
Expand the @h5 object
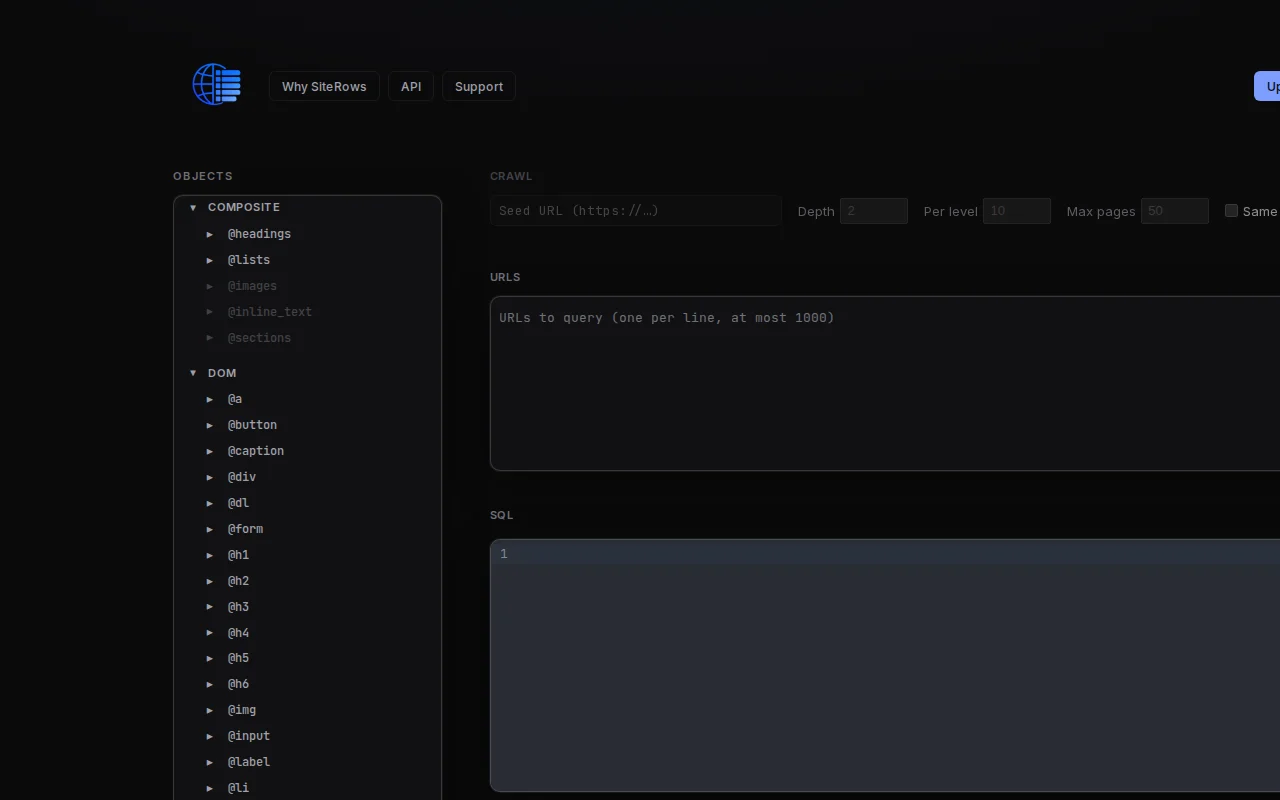[x=210, y=658]
